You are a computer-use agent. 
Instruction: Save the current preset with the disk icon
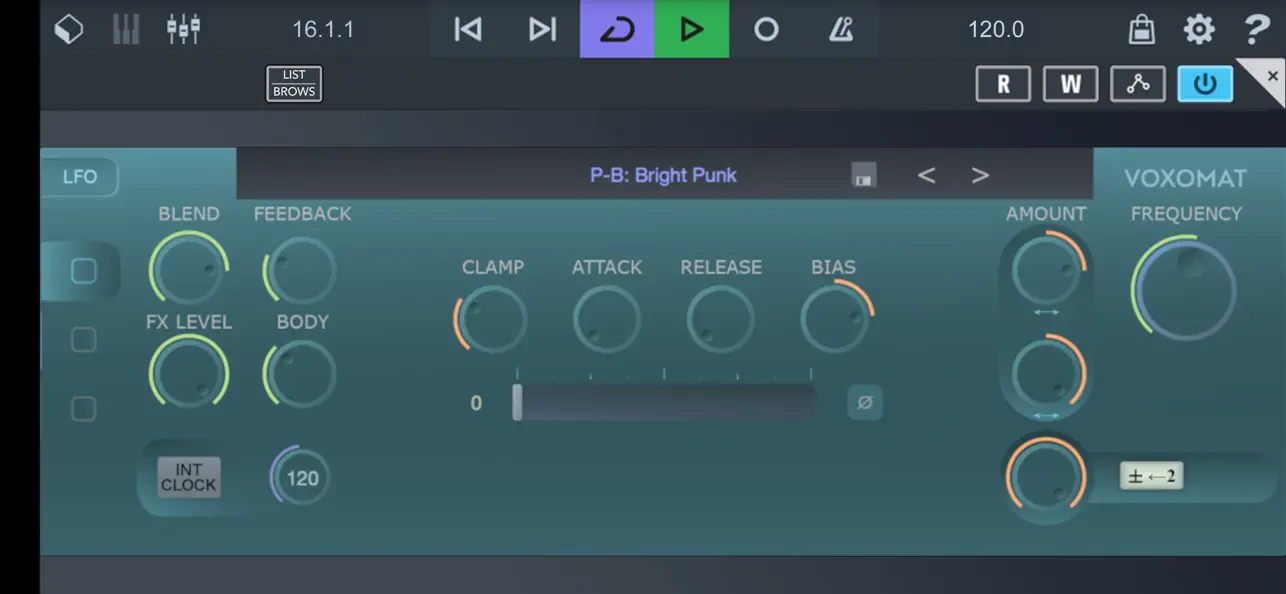pyautogui.click(x=863, y=174)
